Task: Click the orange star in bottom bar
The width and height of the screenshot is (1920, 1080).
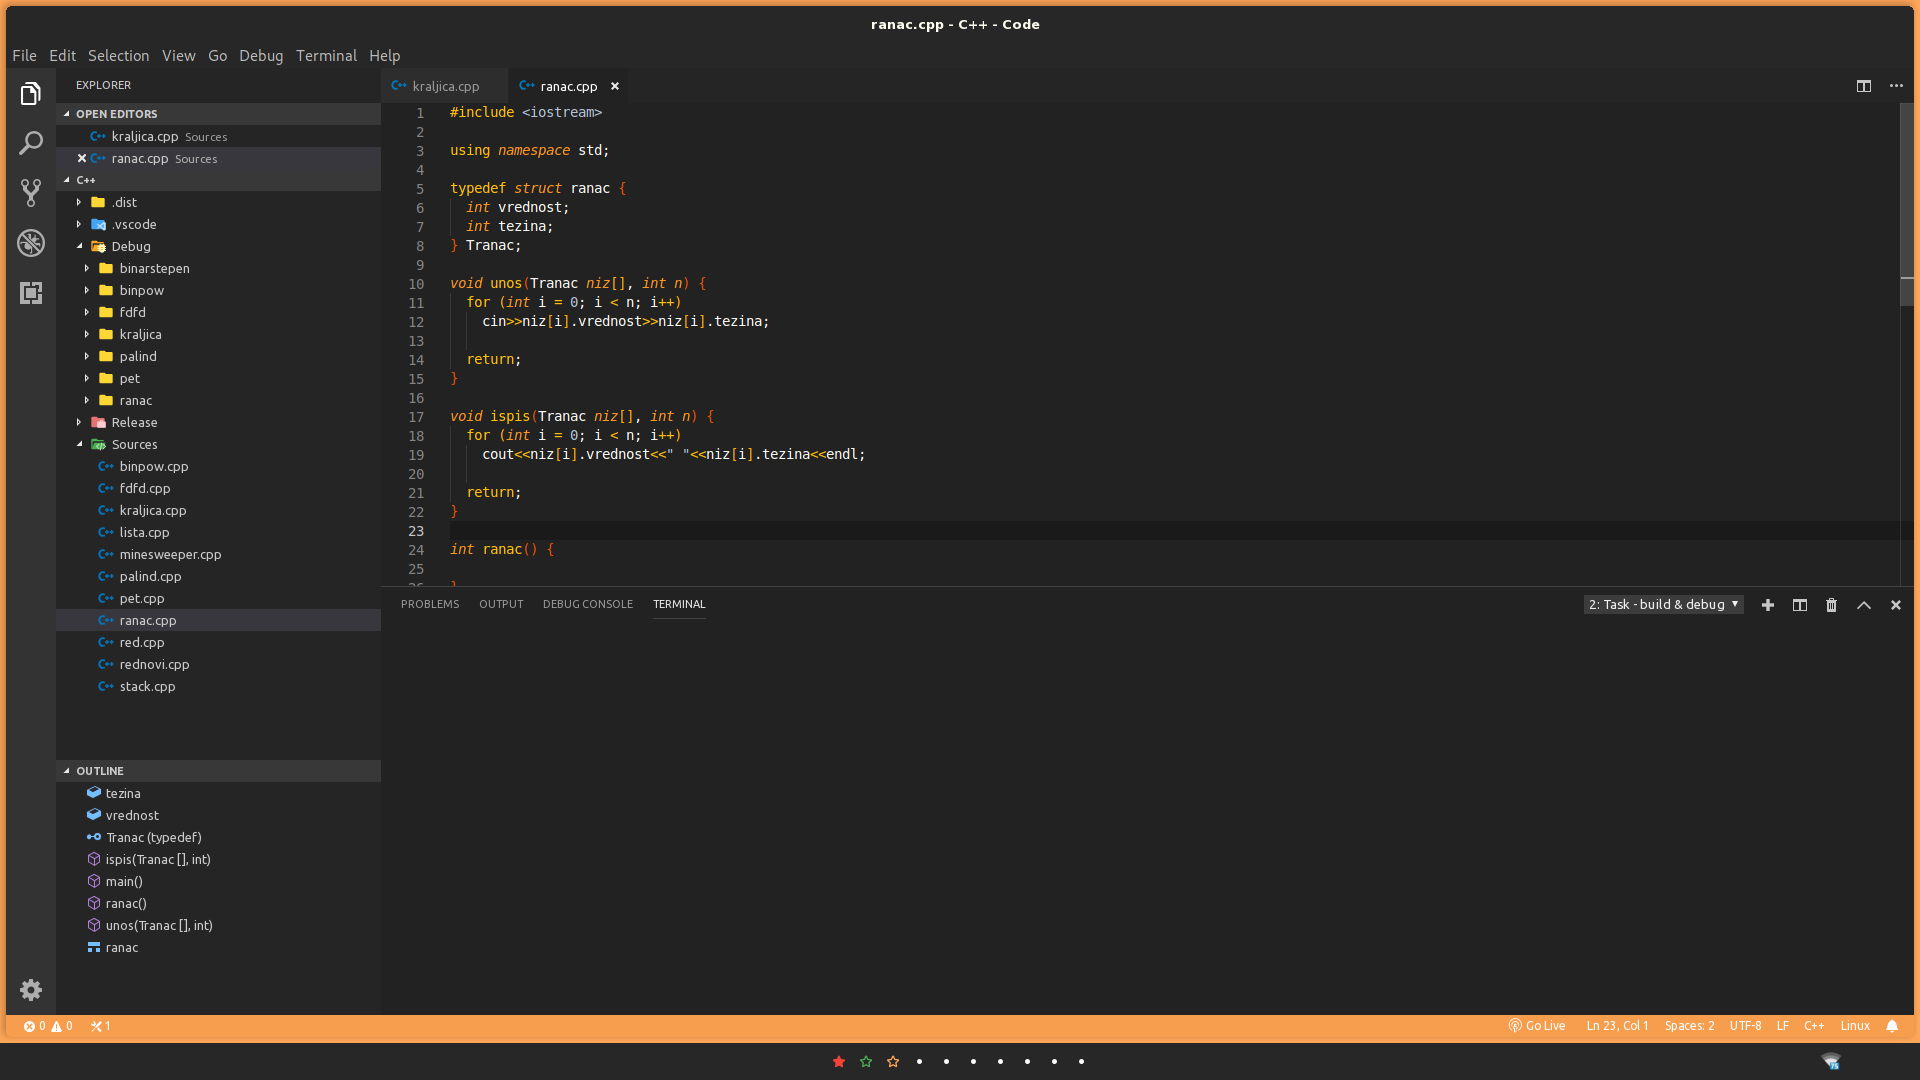Action: (893, 1061)
